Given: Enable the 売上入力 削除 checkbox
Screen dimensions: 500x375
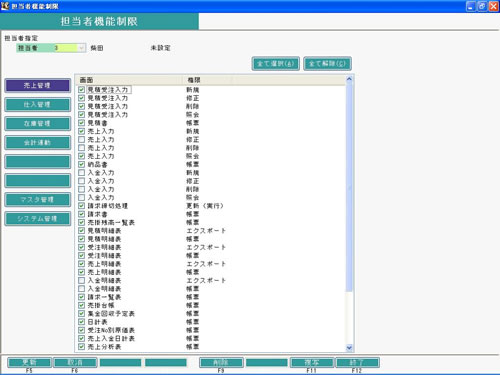Looking at the screenshot, I should (x=81, y=148).
